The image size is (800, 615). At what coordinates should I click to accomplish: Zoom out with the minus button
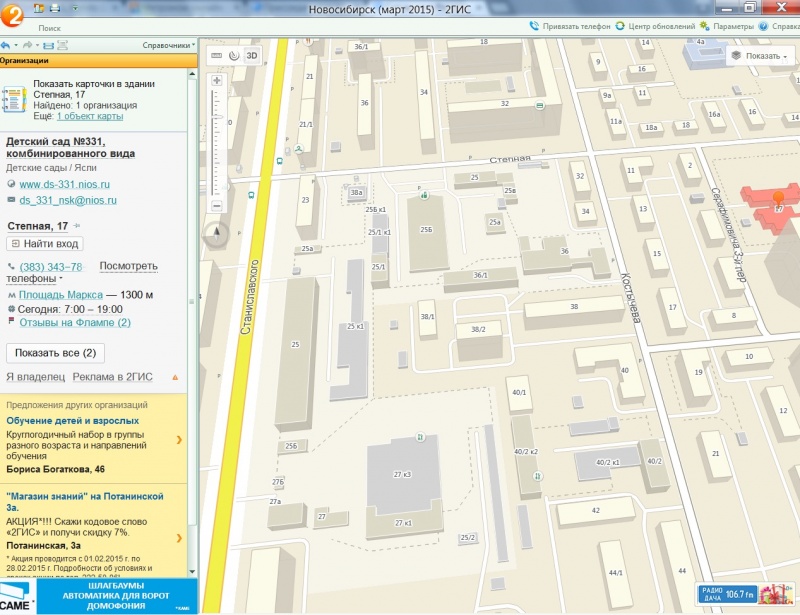(217, 206)
